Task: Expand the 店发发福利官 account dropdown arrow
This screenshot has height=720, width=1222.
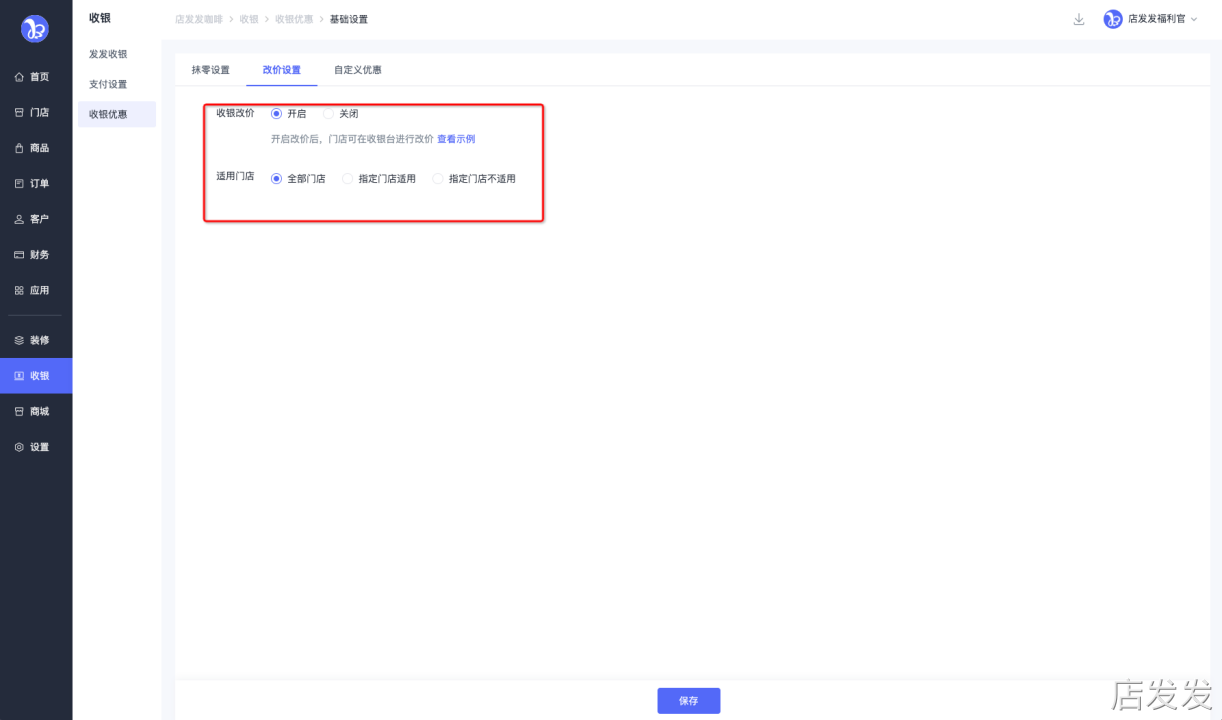Action: click(1194, 19)
